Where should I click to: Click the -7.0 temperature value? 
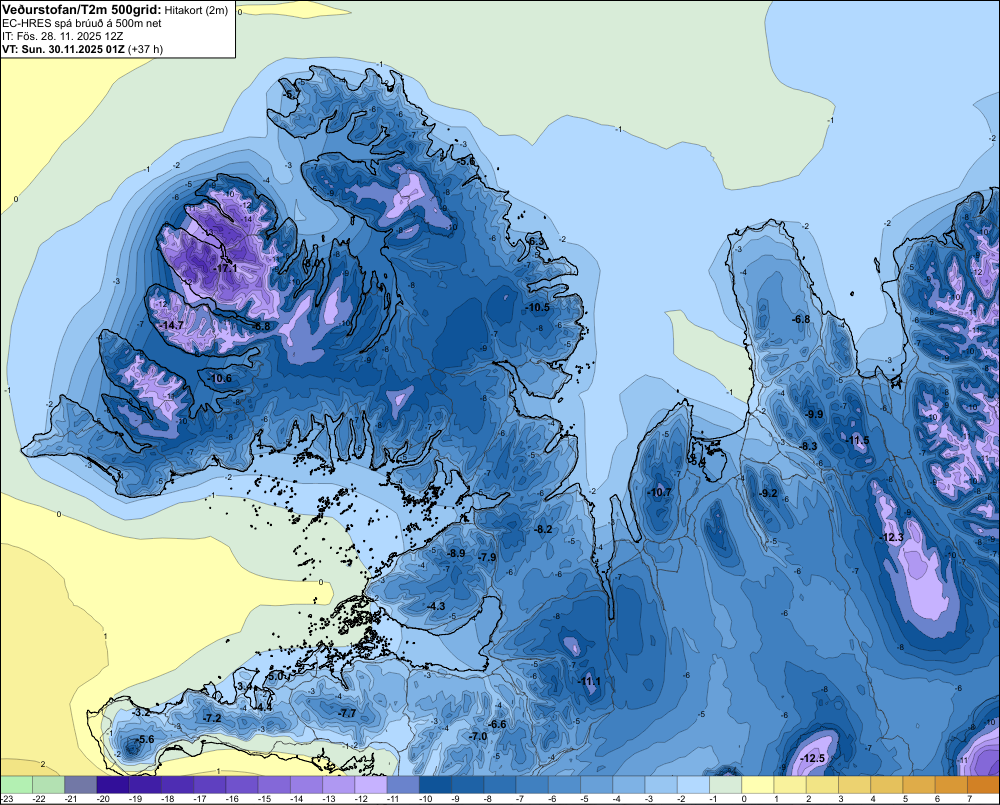coord(478,736)
